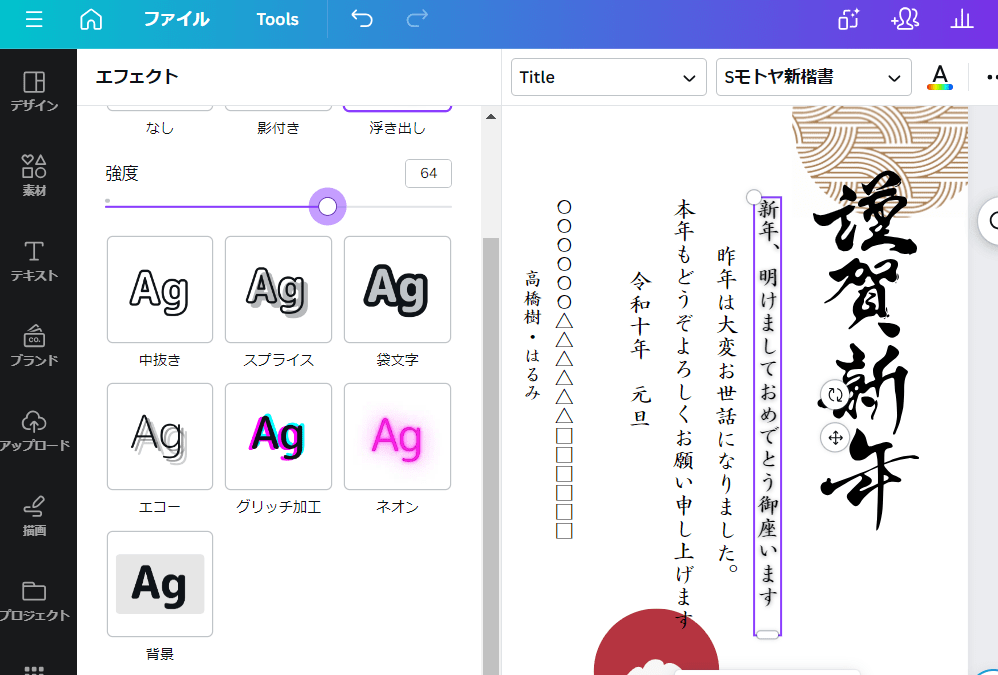Viewport: 998px width, 675px height.
Task: Select the ネオン neon text effect
Action: 397,437
